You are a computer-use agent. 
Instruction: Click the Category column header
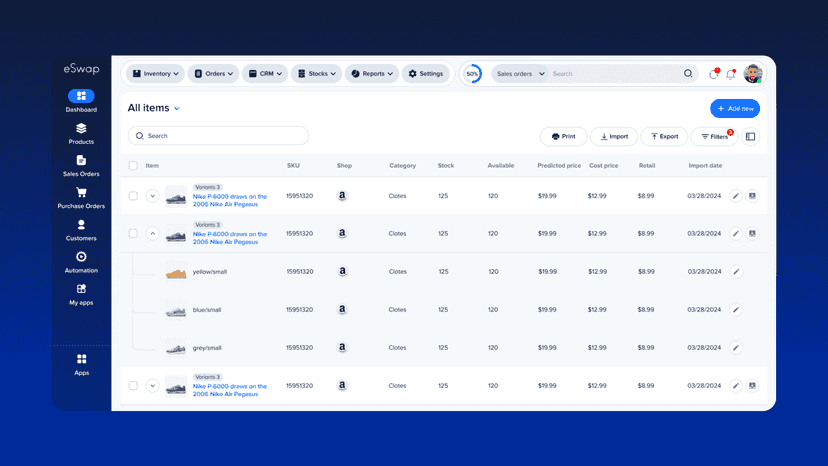click(x=402, y=166)
